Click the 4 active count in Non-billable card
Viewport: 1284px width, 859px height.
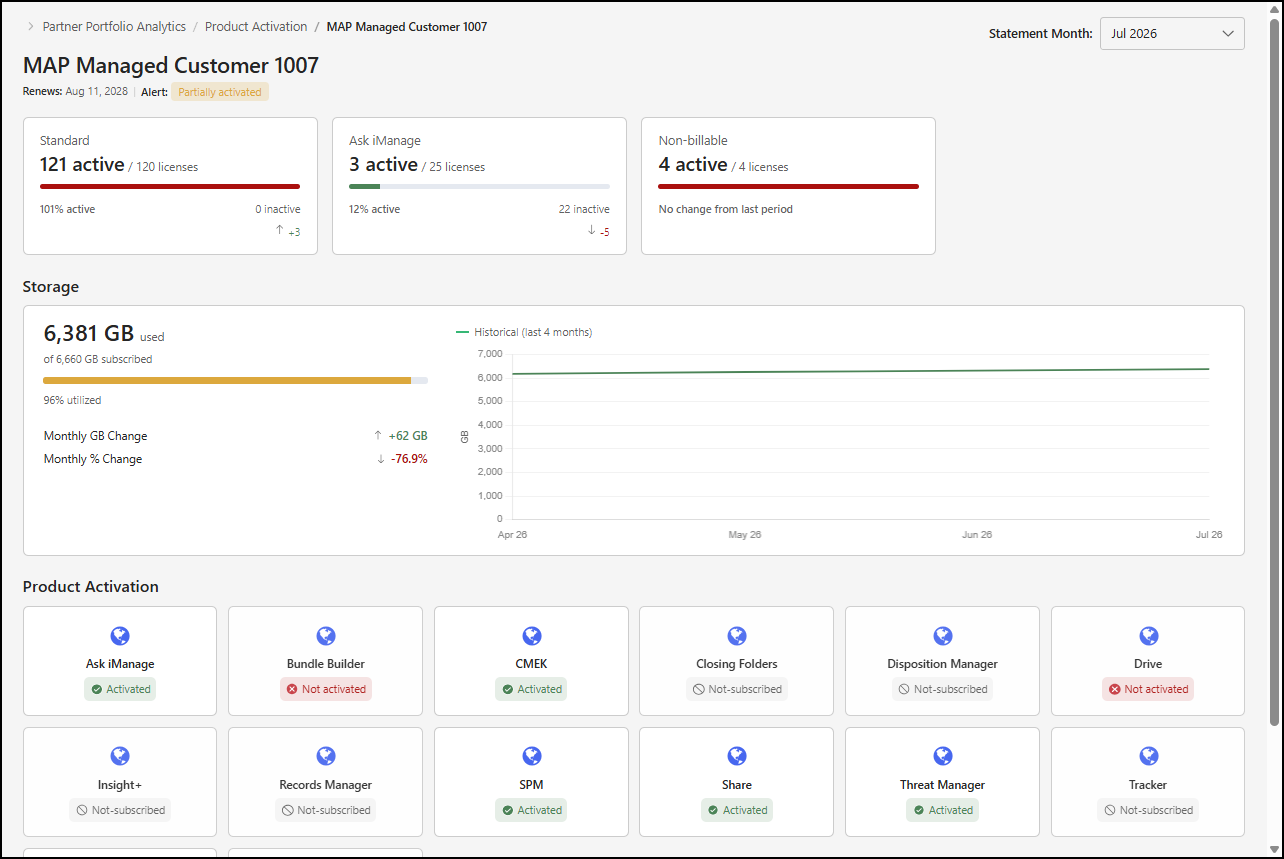(x=692, y=165)
